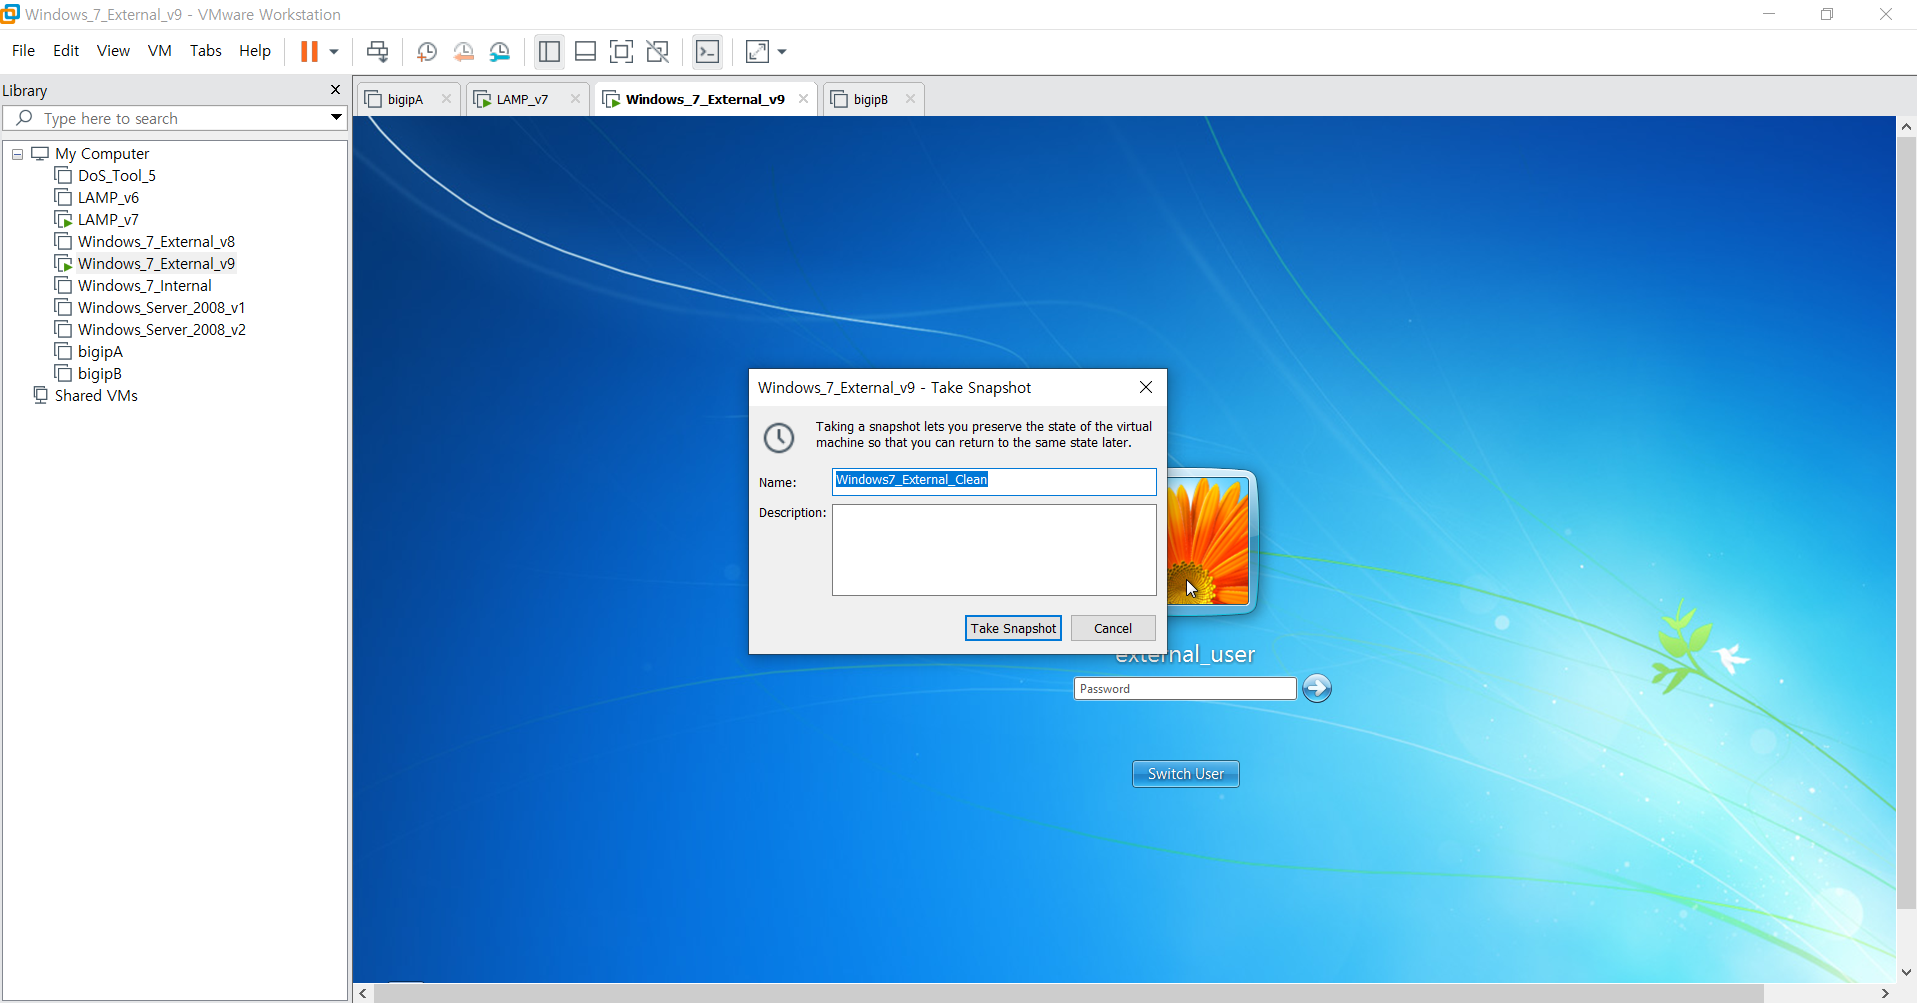The width and height of the screenshot is (1917, 1003).
Task: Switch to the bigipA tab
Action: [x=405, y=99]
